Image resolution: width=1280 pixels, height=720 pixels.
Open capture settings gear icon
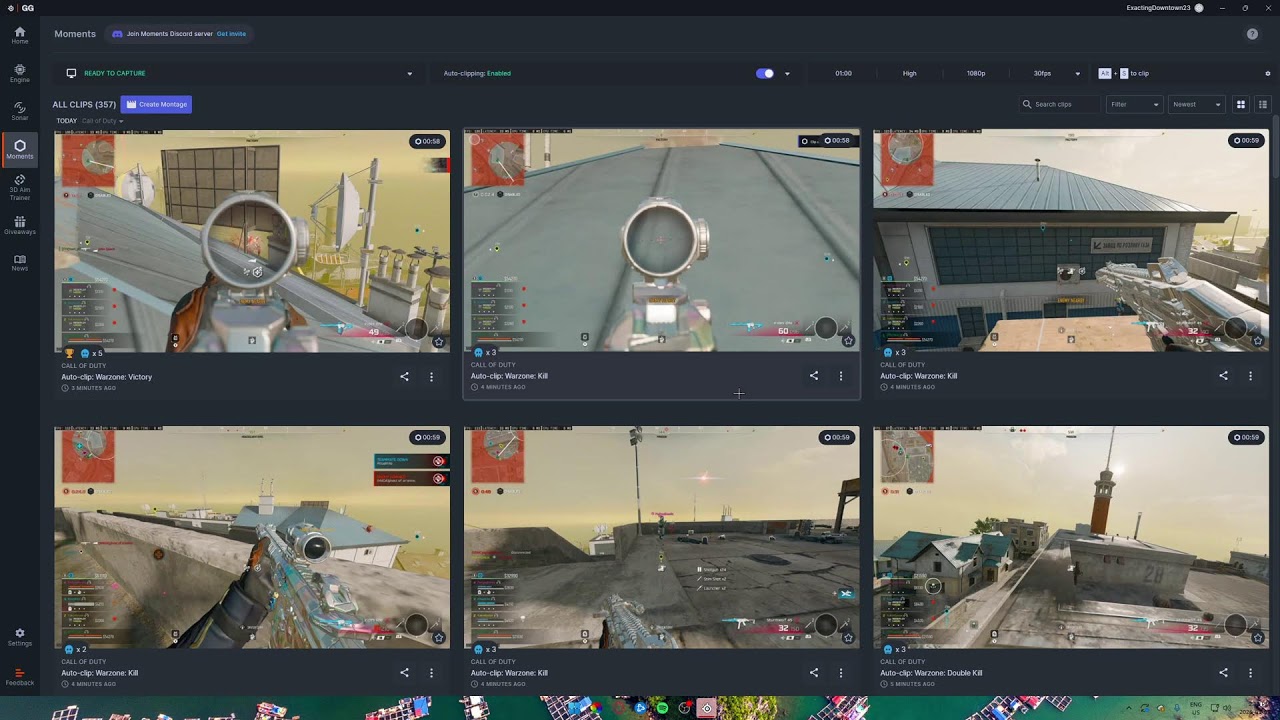1268,73
